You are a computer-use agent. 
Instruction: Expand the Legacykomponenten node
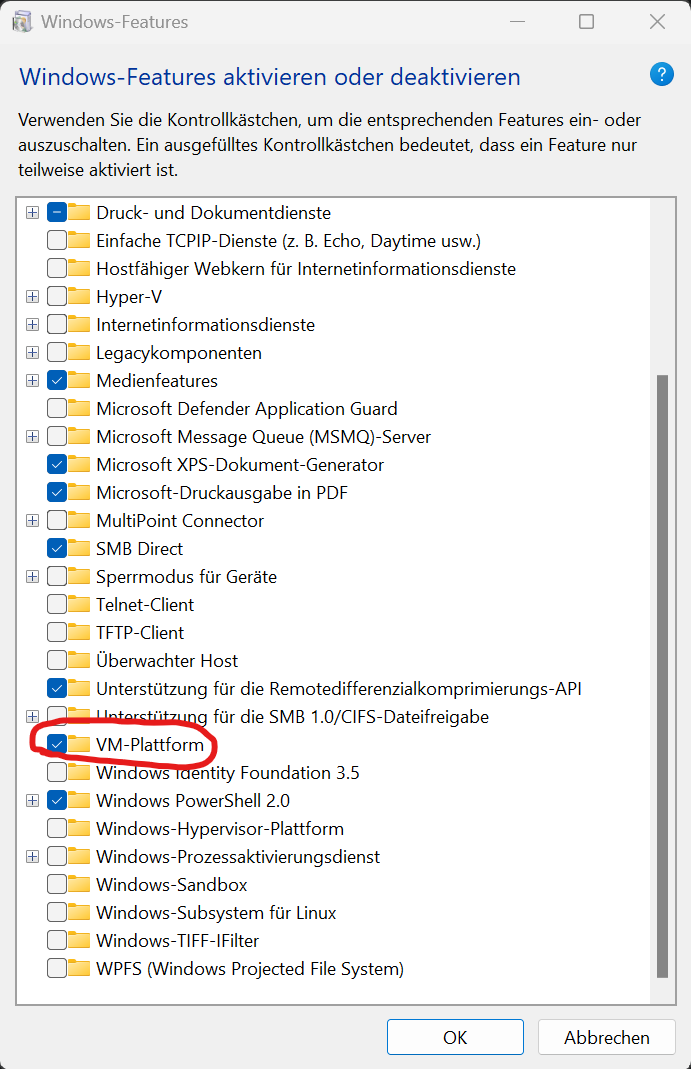[x=32, y=352]
